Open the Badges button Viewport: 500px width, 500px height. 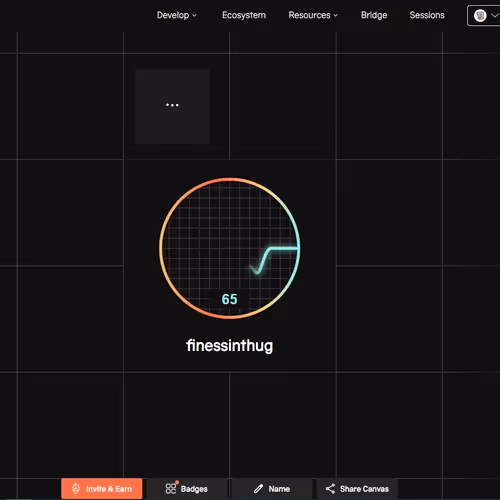(x=187, y=489)
